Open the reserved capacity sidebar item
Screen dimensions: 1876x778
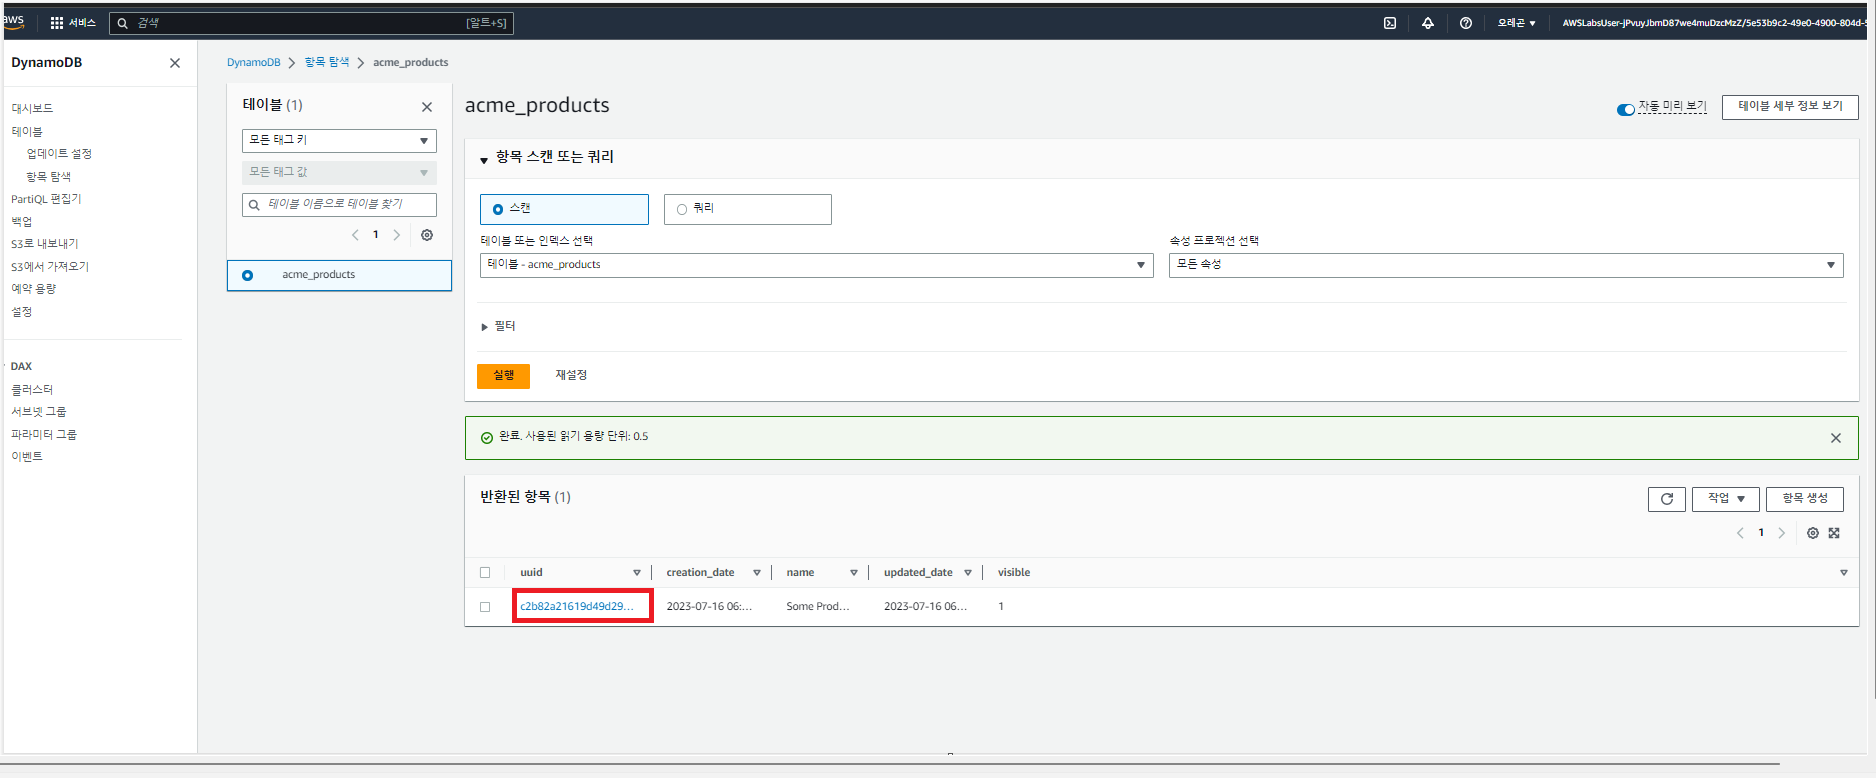[33, 289]
